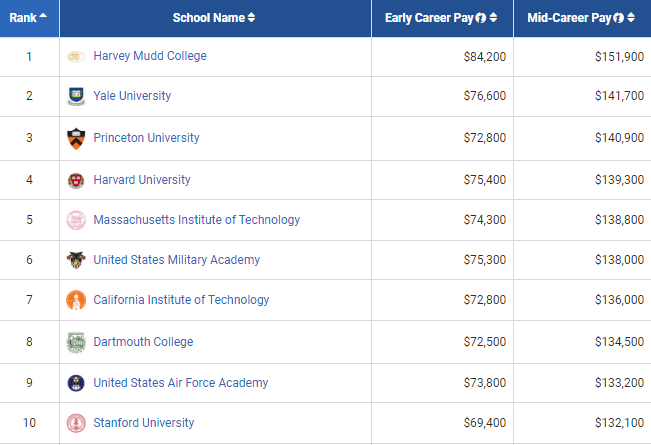This screenshot has width=651, height=445.
Task: Visit the Stanford University page link
Action: click(143, 423)
